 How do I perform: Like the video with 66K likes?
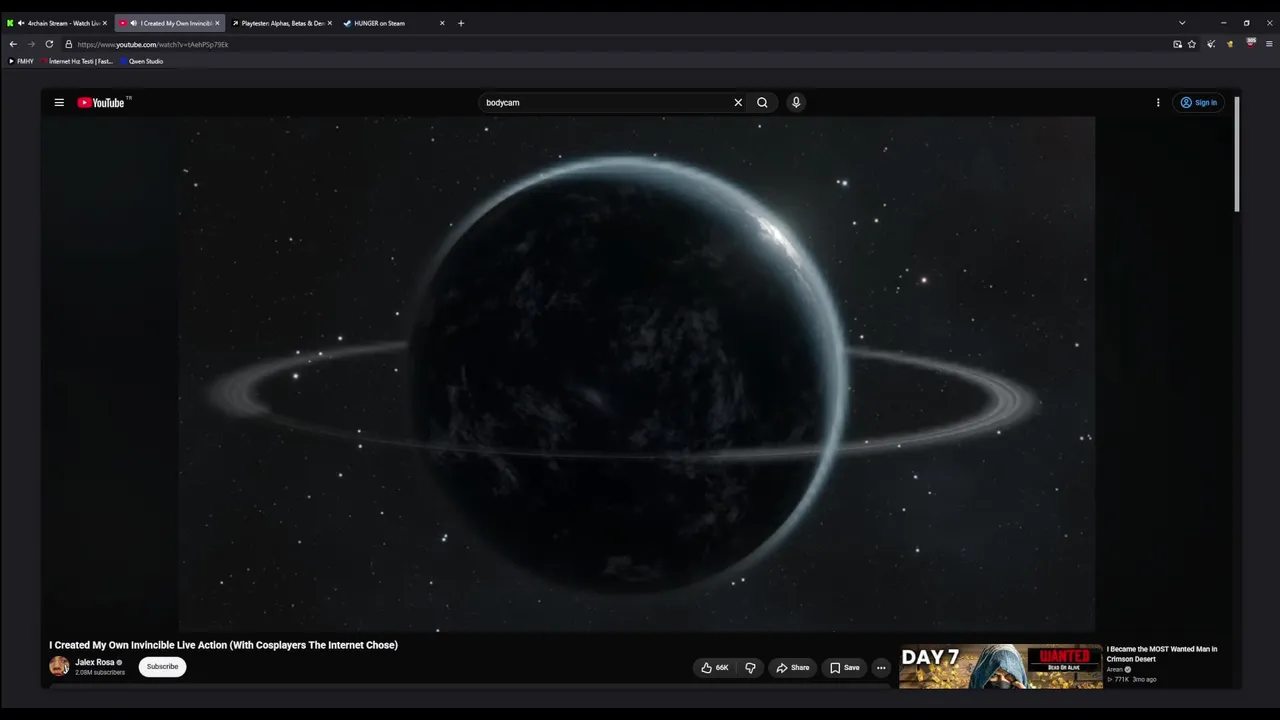714,667
